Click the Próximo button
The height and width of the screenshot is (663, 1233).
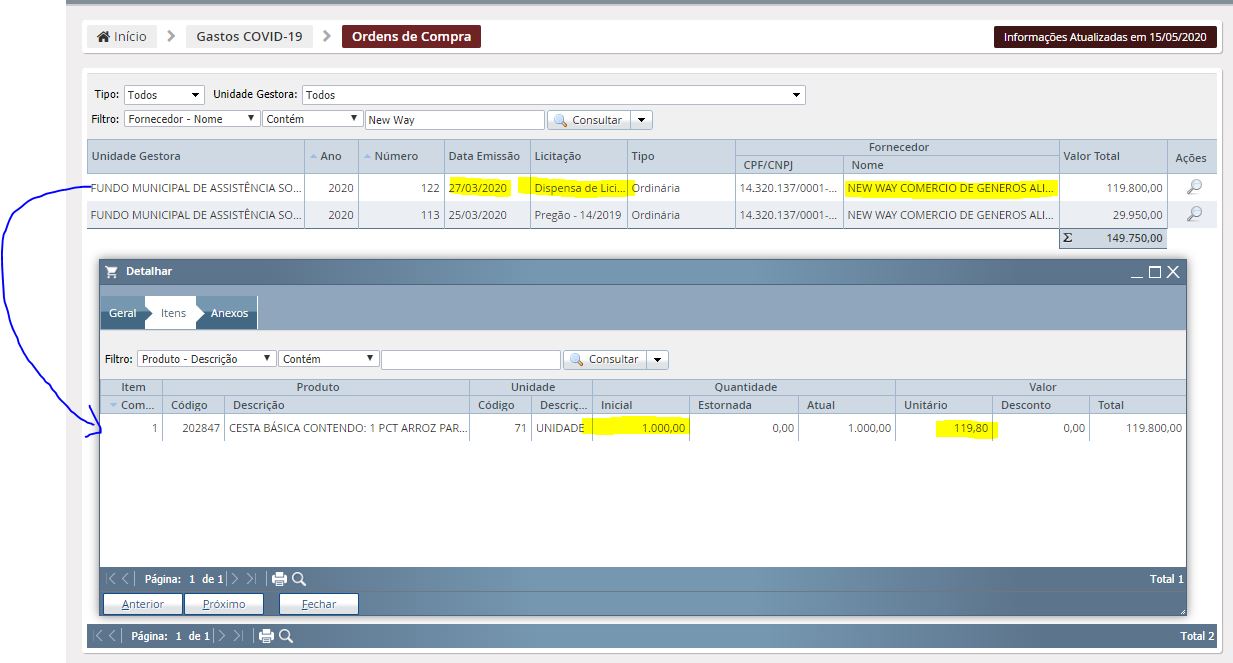coord(223,604)
